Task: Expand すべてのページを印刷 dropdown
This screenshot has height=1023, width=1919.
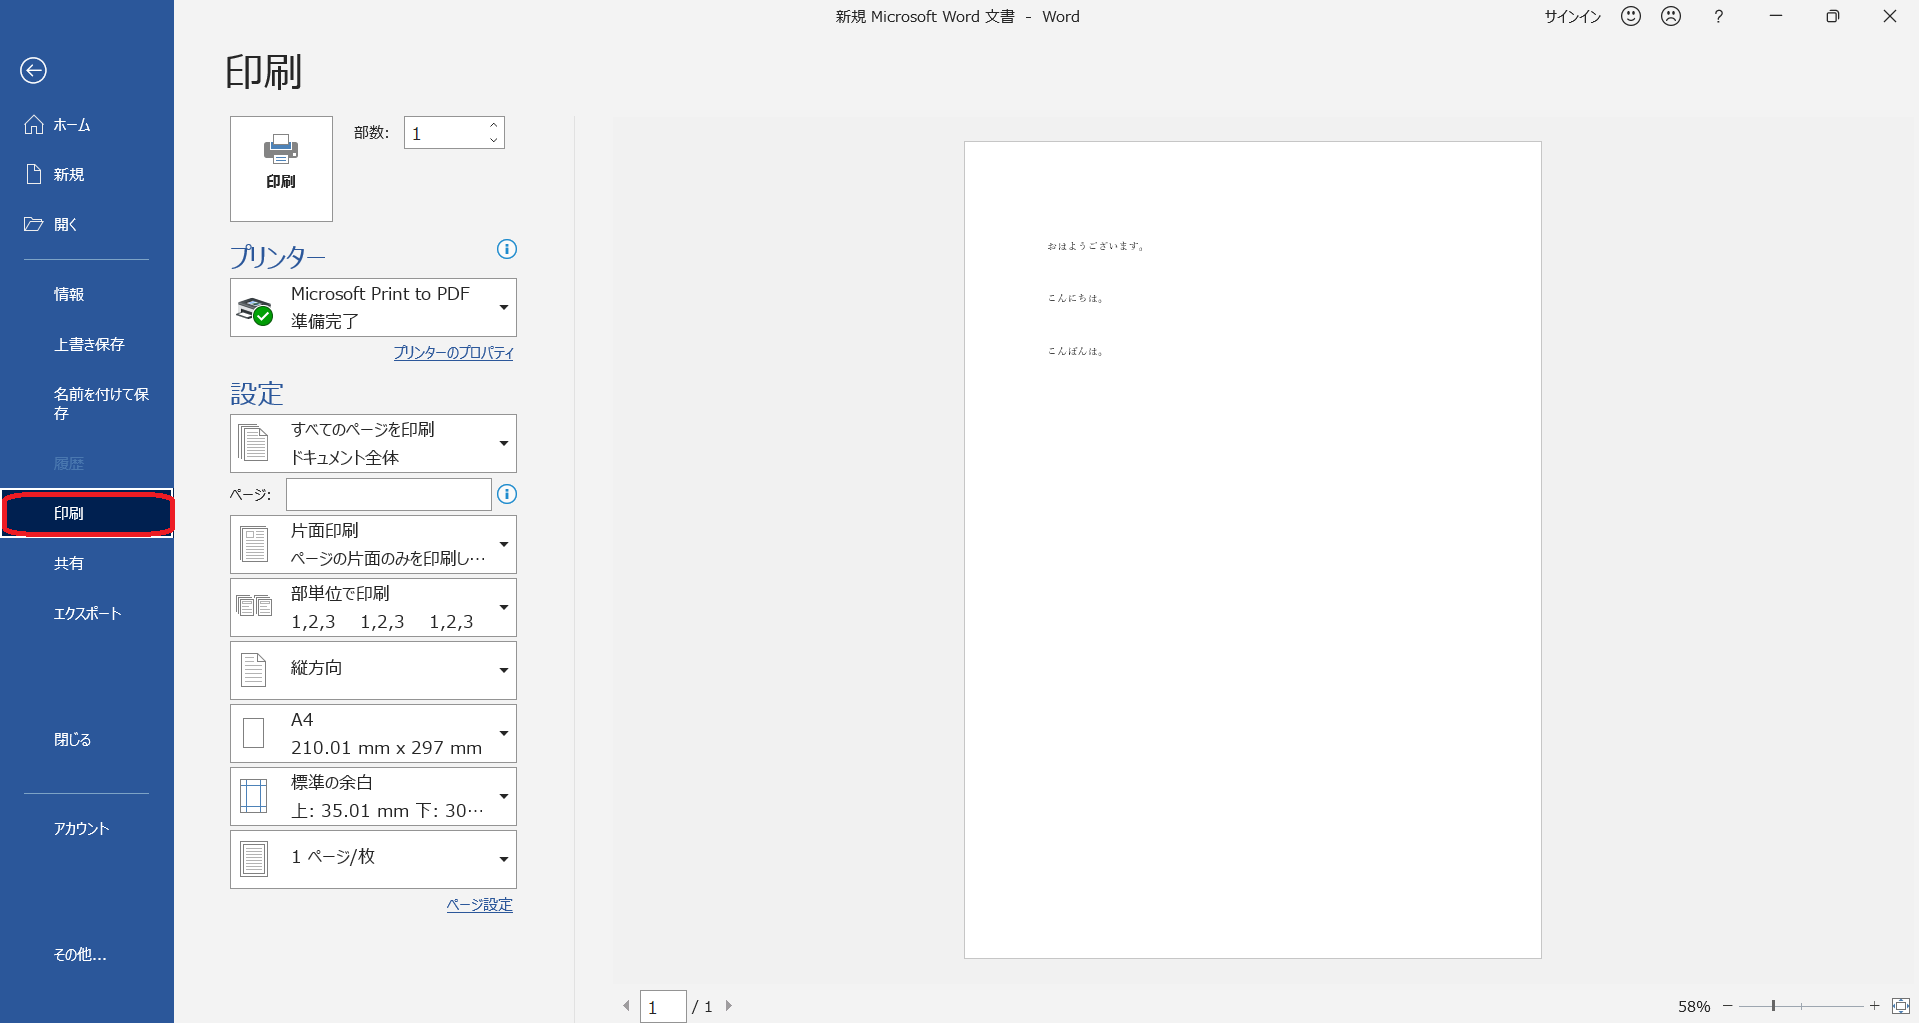Action: tap(373, 443)
